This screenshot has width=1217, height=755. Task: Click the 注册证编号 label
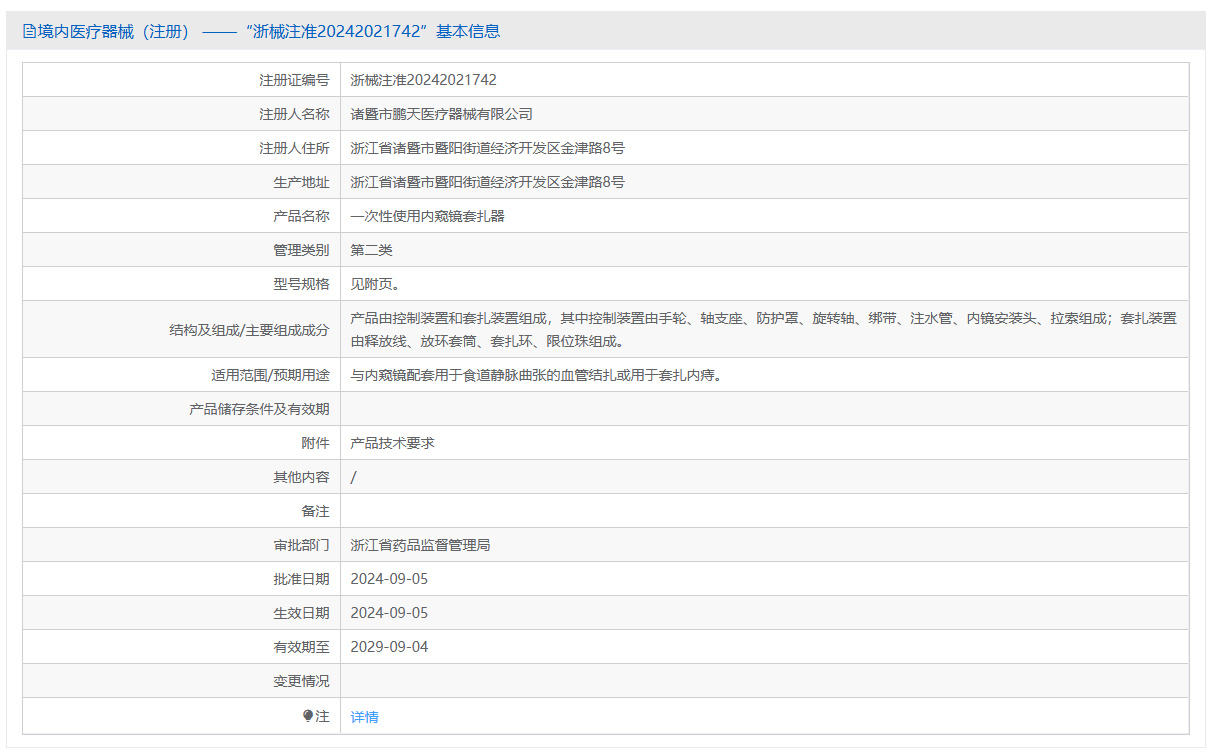[294, 80]
